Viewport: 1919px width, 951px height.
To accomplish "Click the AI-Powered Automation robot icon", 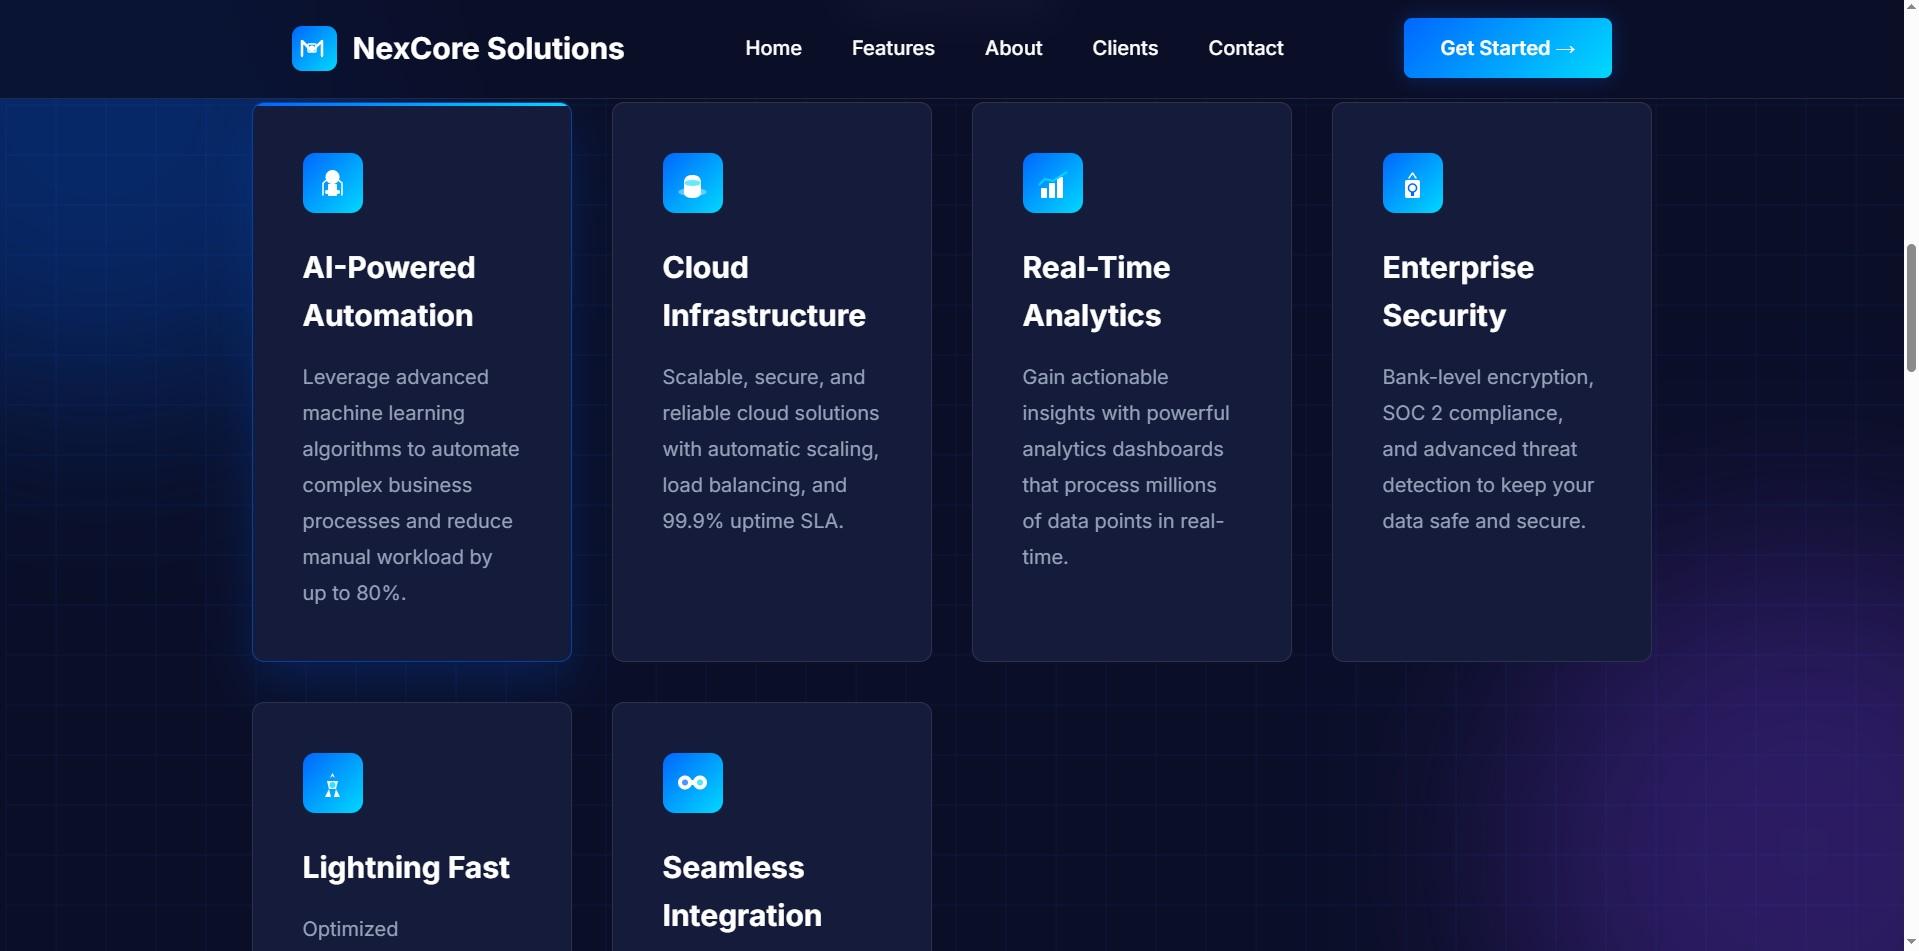I will 333,183.
